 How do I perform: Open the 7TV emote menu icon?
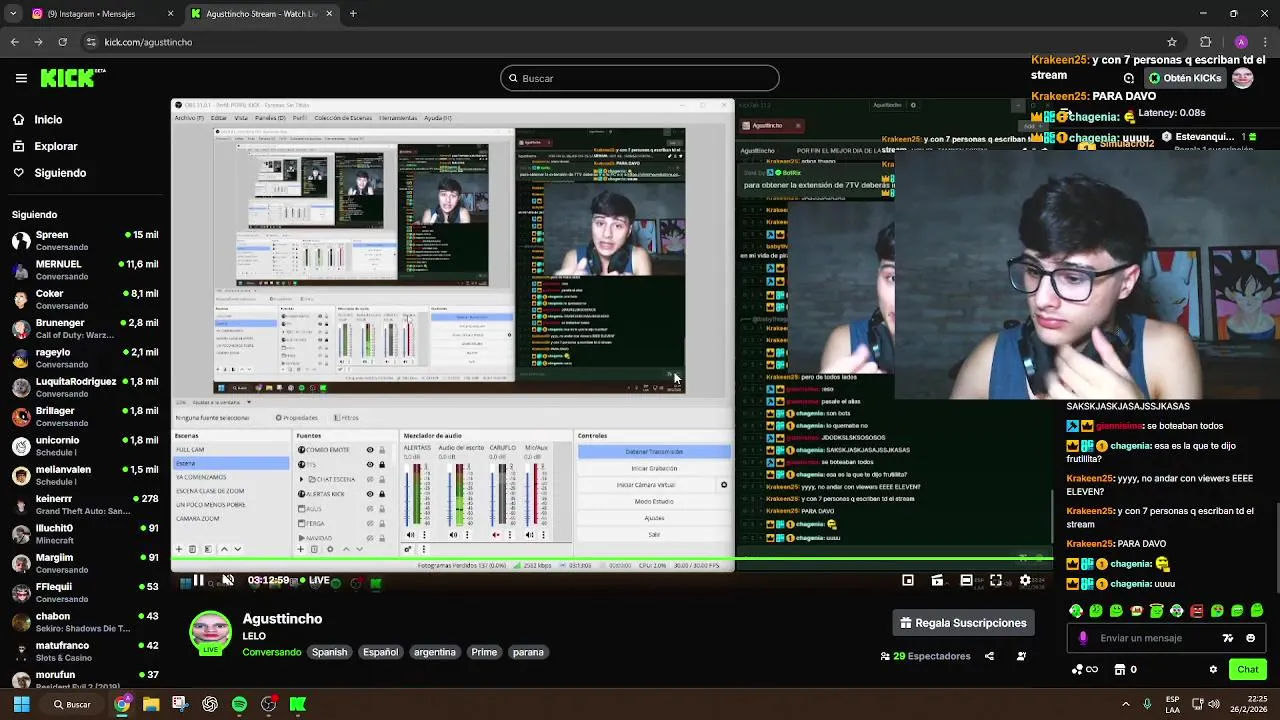tap(1228, 638)
